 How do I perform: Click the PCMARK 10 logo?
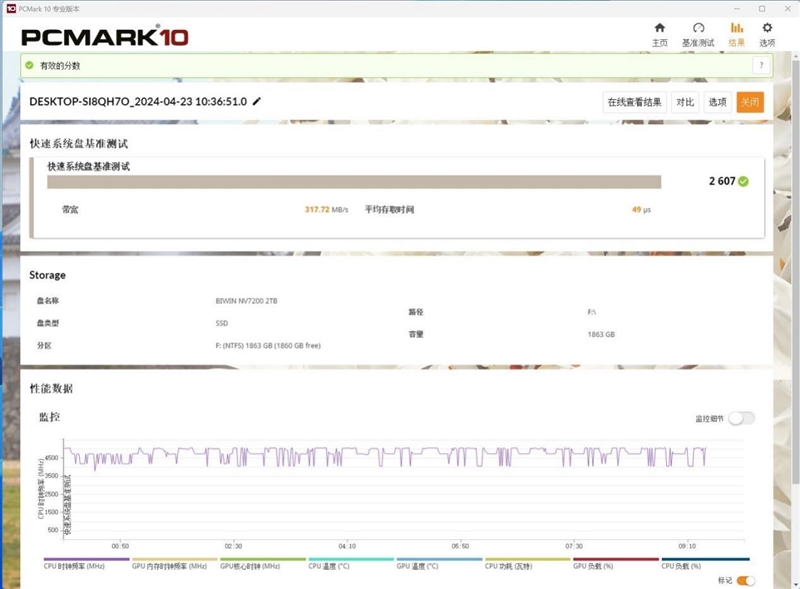[105, 36]
